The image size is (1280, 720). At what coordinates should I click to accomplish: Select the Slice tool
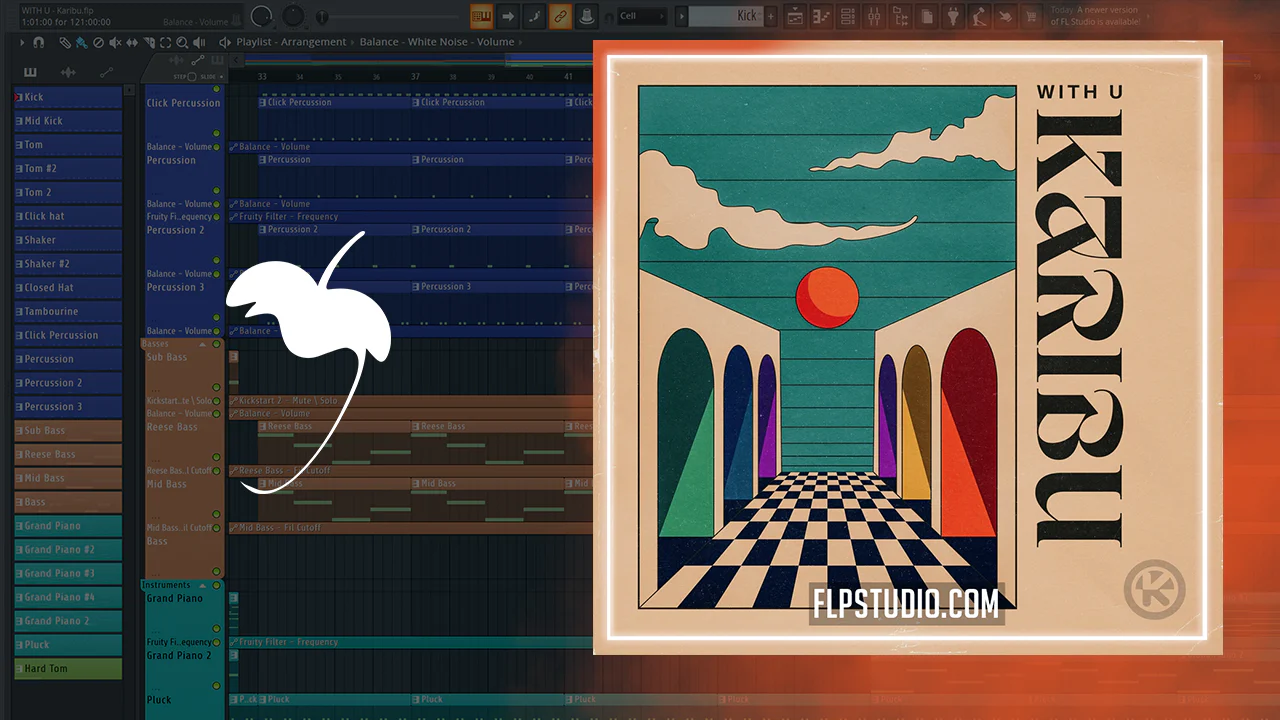pos(149,43)
